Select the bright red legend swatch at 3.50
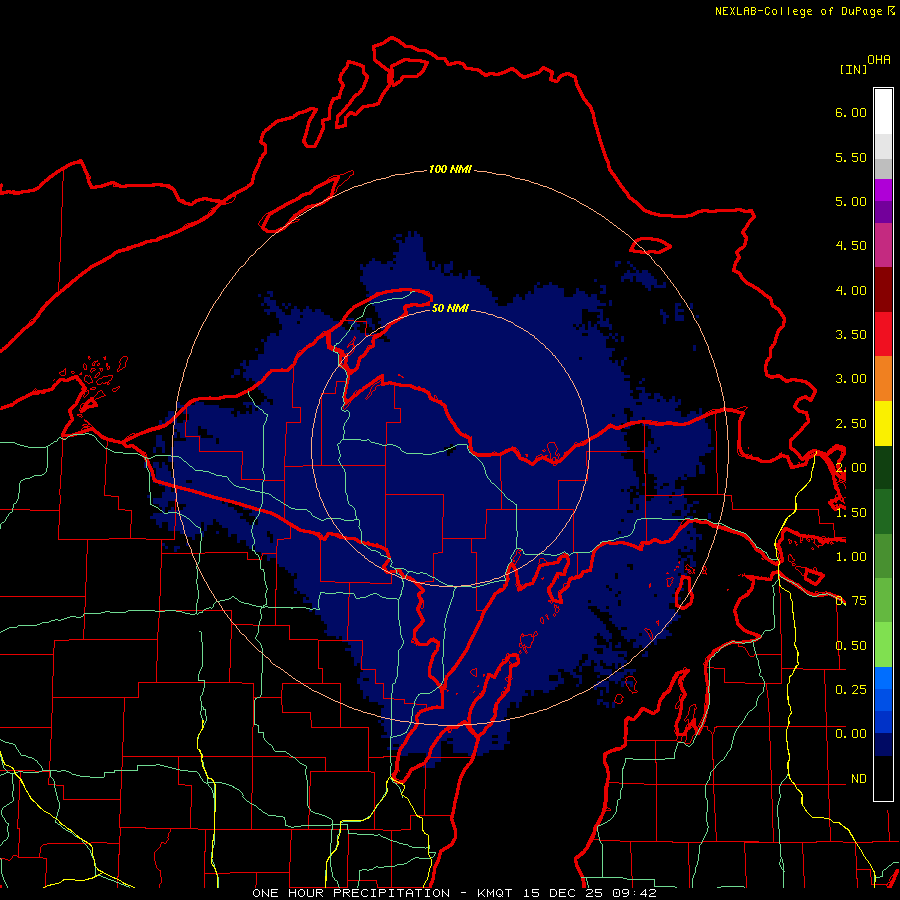This screenshot has height=900, width=900. point(883,334)
